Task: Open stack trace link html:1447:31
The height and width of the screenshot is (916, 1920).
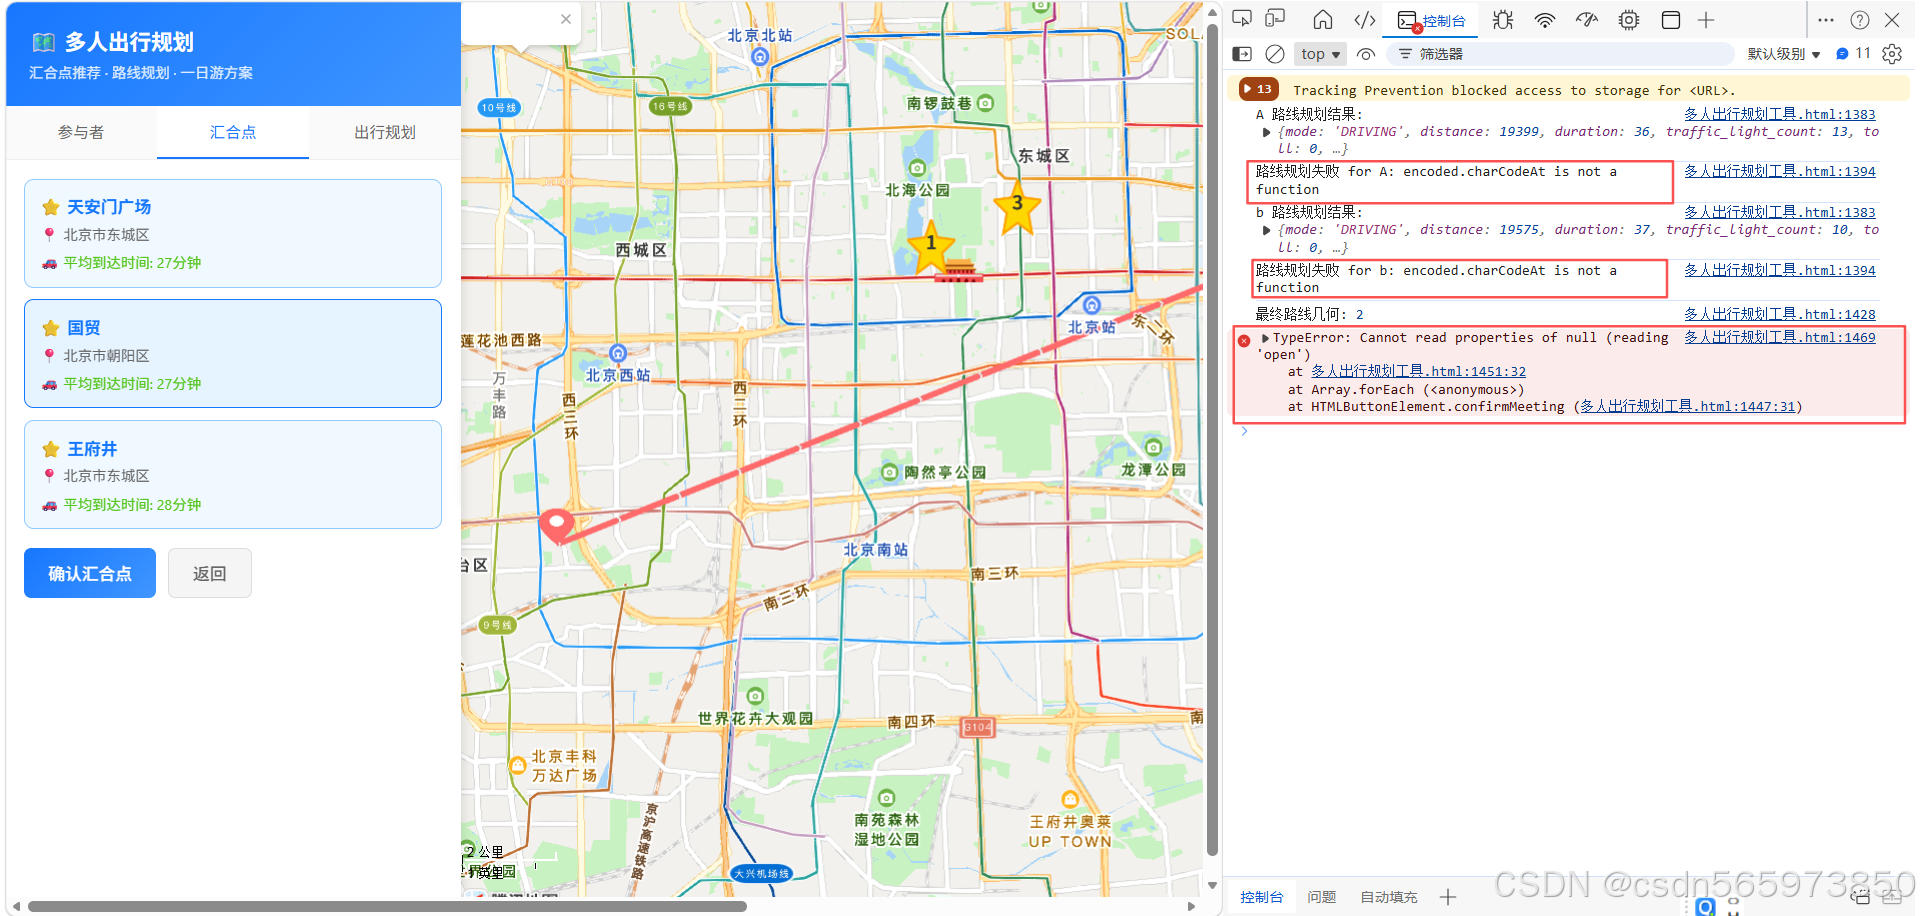Action: [1687, 406]
